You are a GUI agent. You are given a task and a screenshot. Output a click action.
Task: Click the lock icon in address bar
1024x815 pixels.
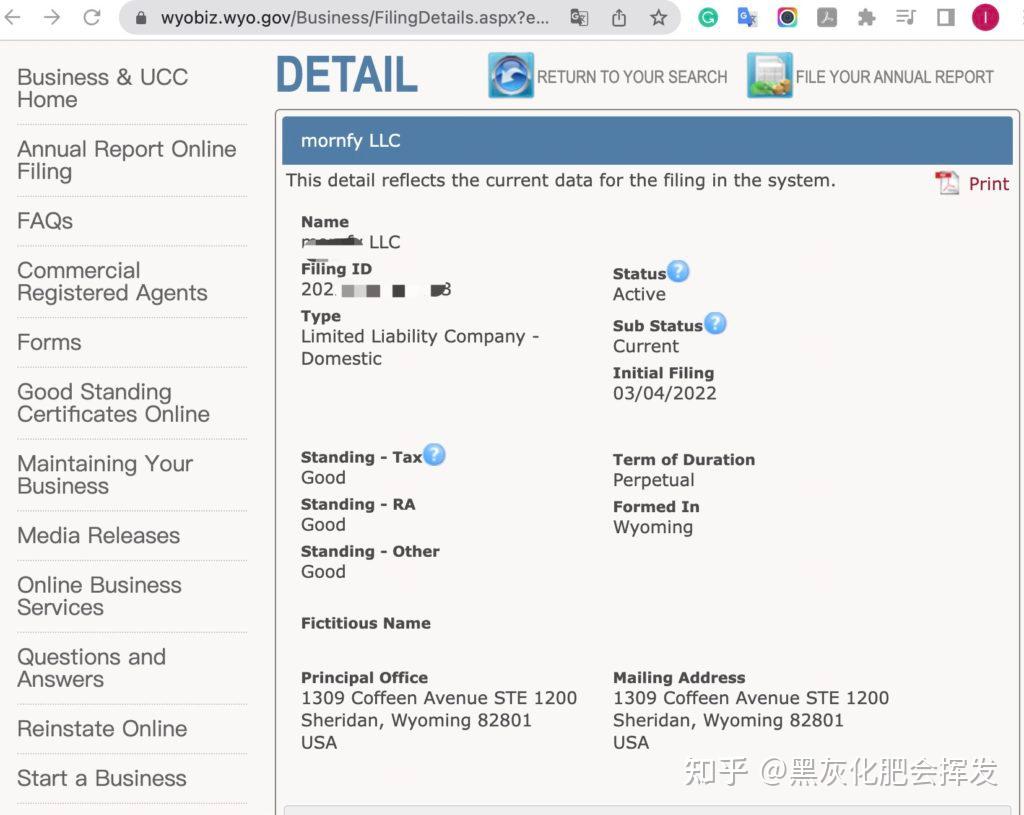coord(140,18)
